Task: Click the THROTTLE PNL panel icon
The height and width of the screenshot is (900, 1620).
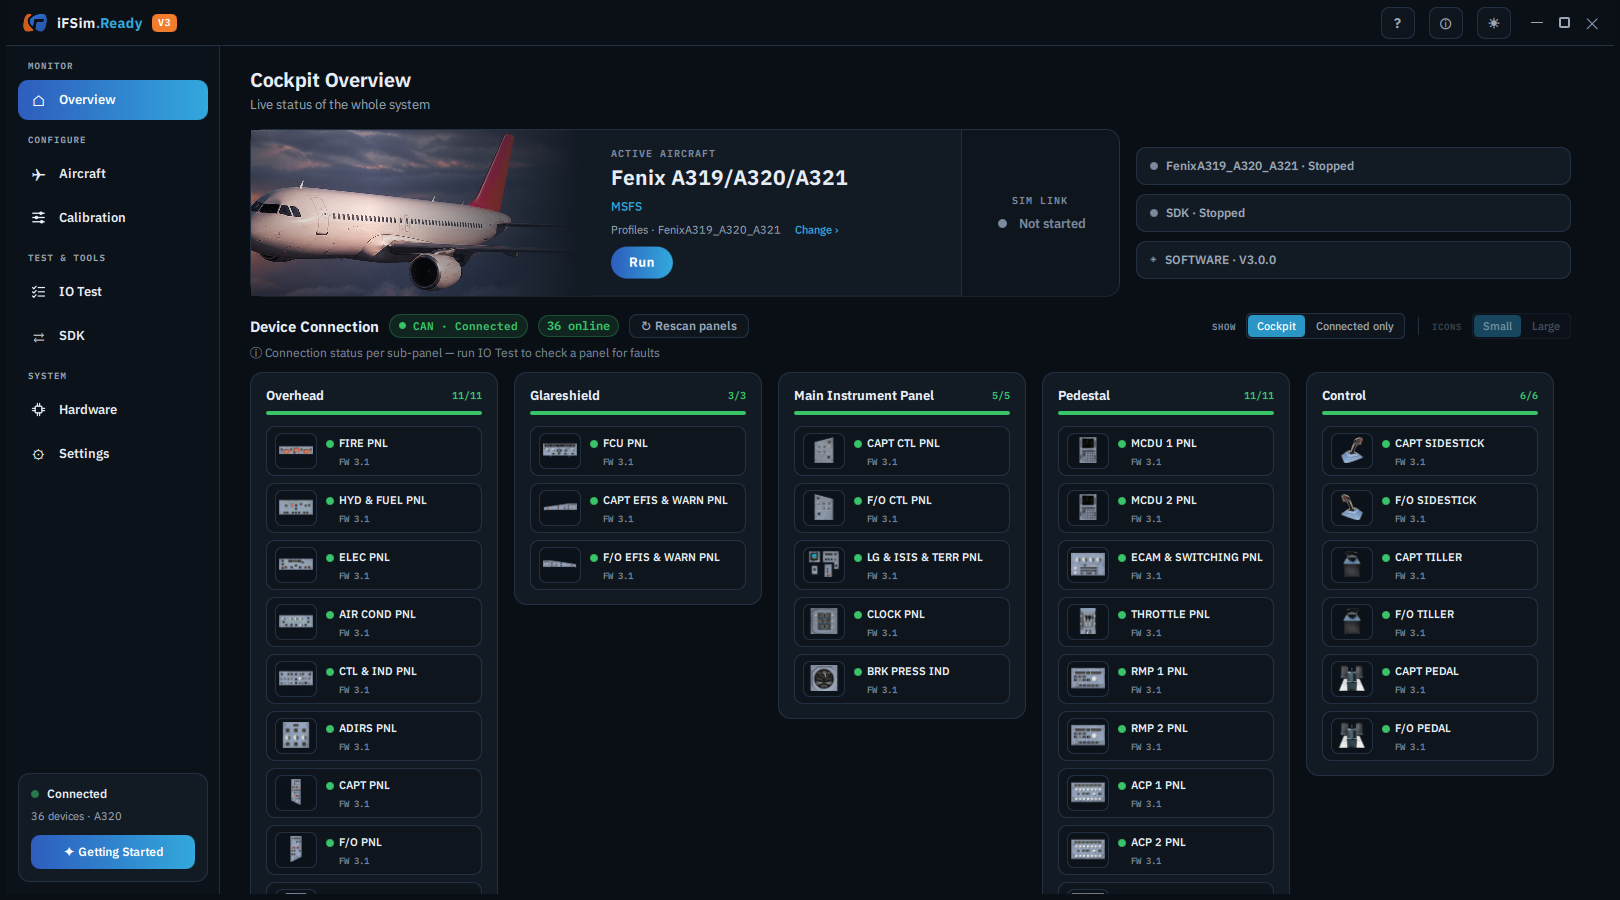Action: 1088,622
